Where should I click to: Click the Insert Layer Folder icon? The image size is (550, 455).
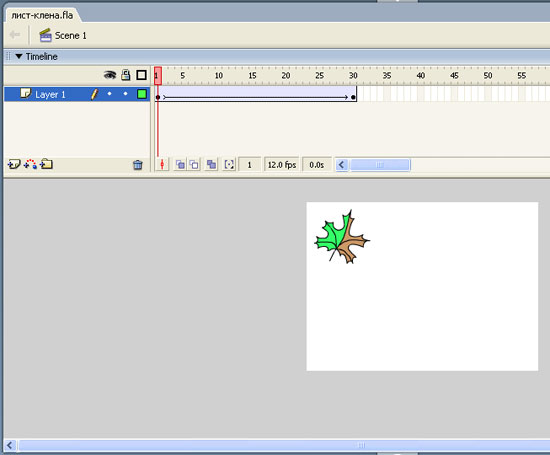pyautogui.click(x=46, y=164)
